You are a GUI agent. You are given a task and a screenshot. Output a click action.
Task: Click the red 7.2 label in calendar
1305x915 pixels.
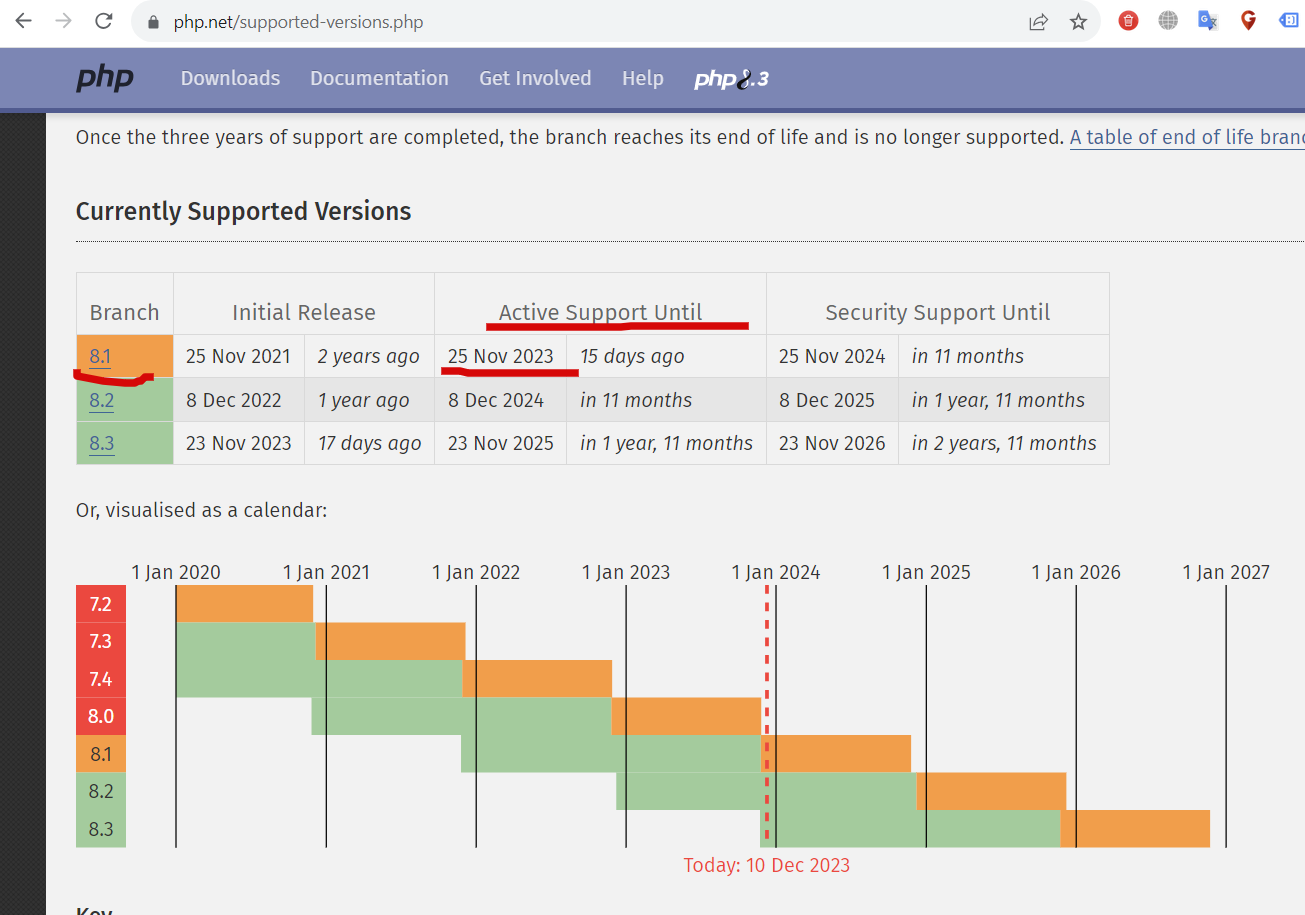100,604
